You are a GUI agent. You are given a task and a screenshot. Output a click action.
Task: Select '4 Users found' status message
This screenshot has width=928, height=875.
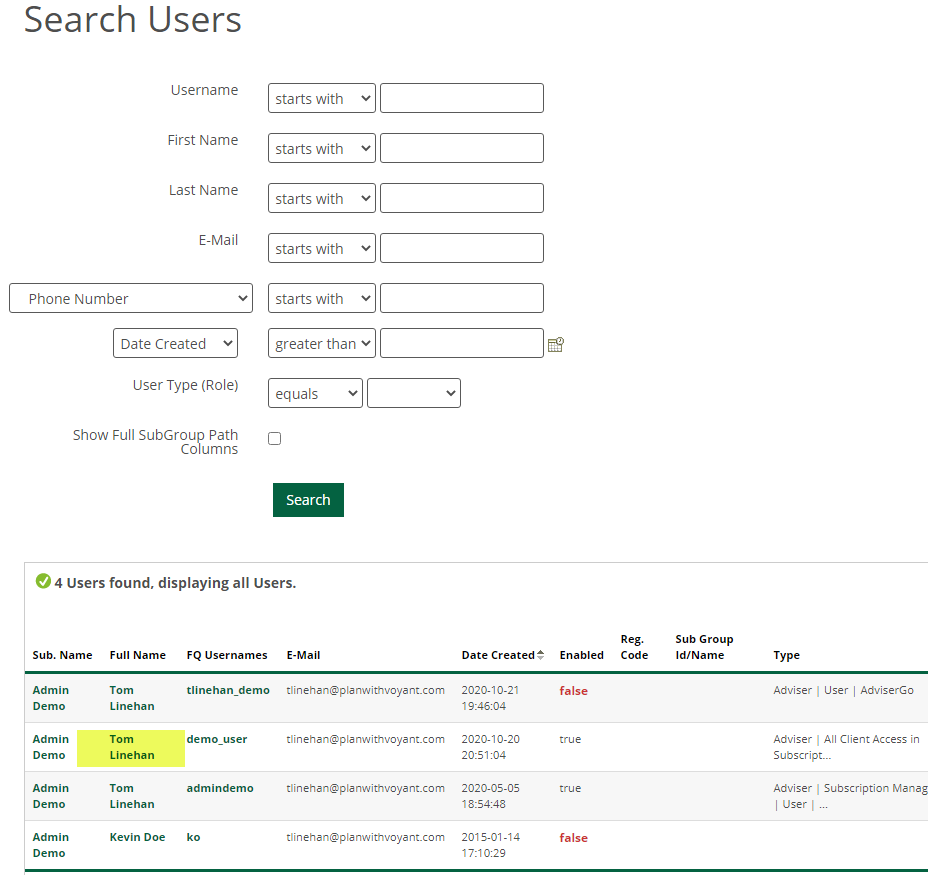pyautogui.click(x=175, y=583)
